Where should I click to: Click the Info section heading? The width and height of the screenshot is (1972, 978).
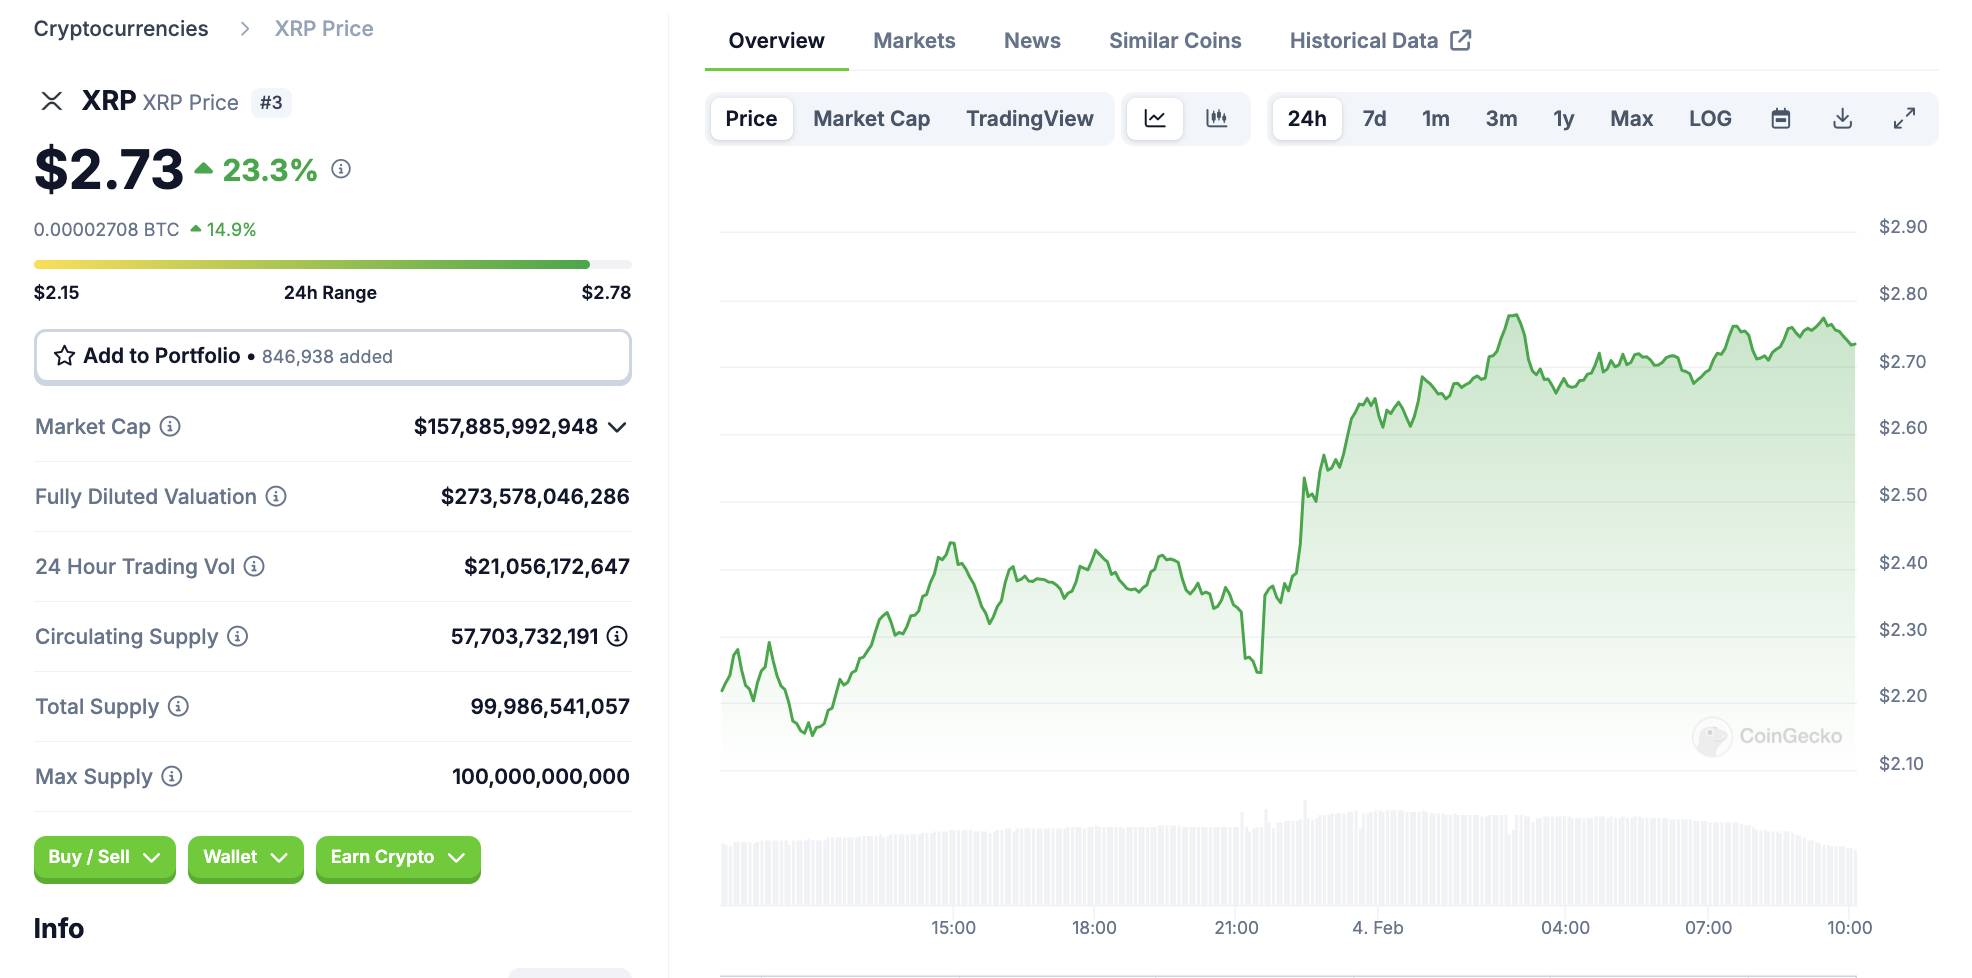pyautogui.click(x=59, y=929)
